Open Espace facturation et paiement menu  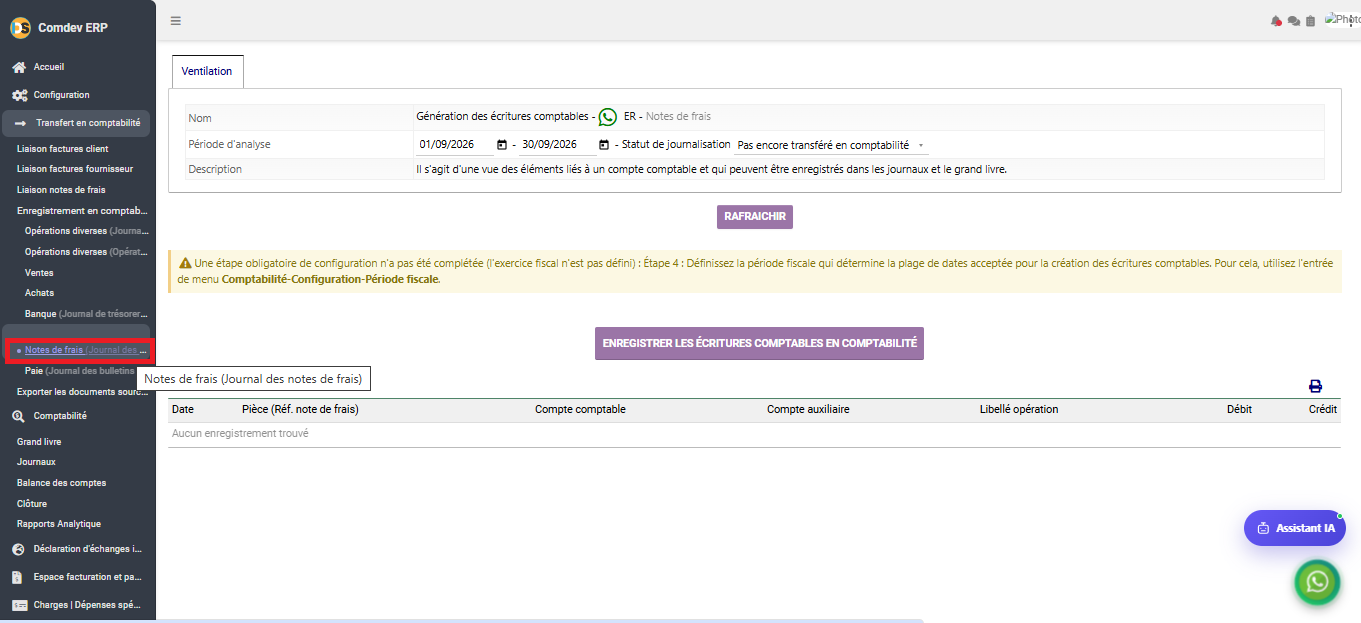click(x=88, y=577)
